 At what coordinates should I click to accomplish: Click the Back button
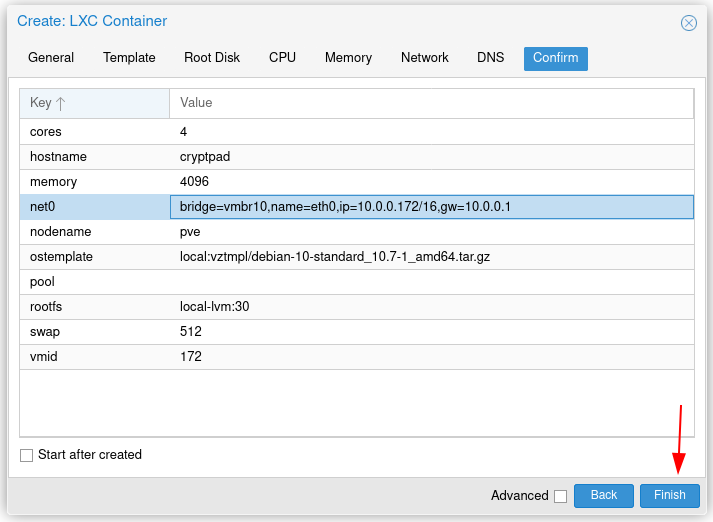[603, 495]
